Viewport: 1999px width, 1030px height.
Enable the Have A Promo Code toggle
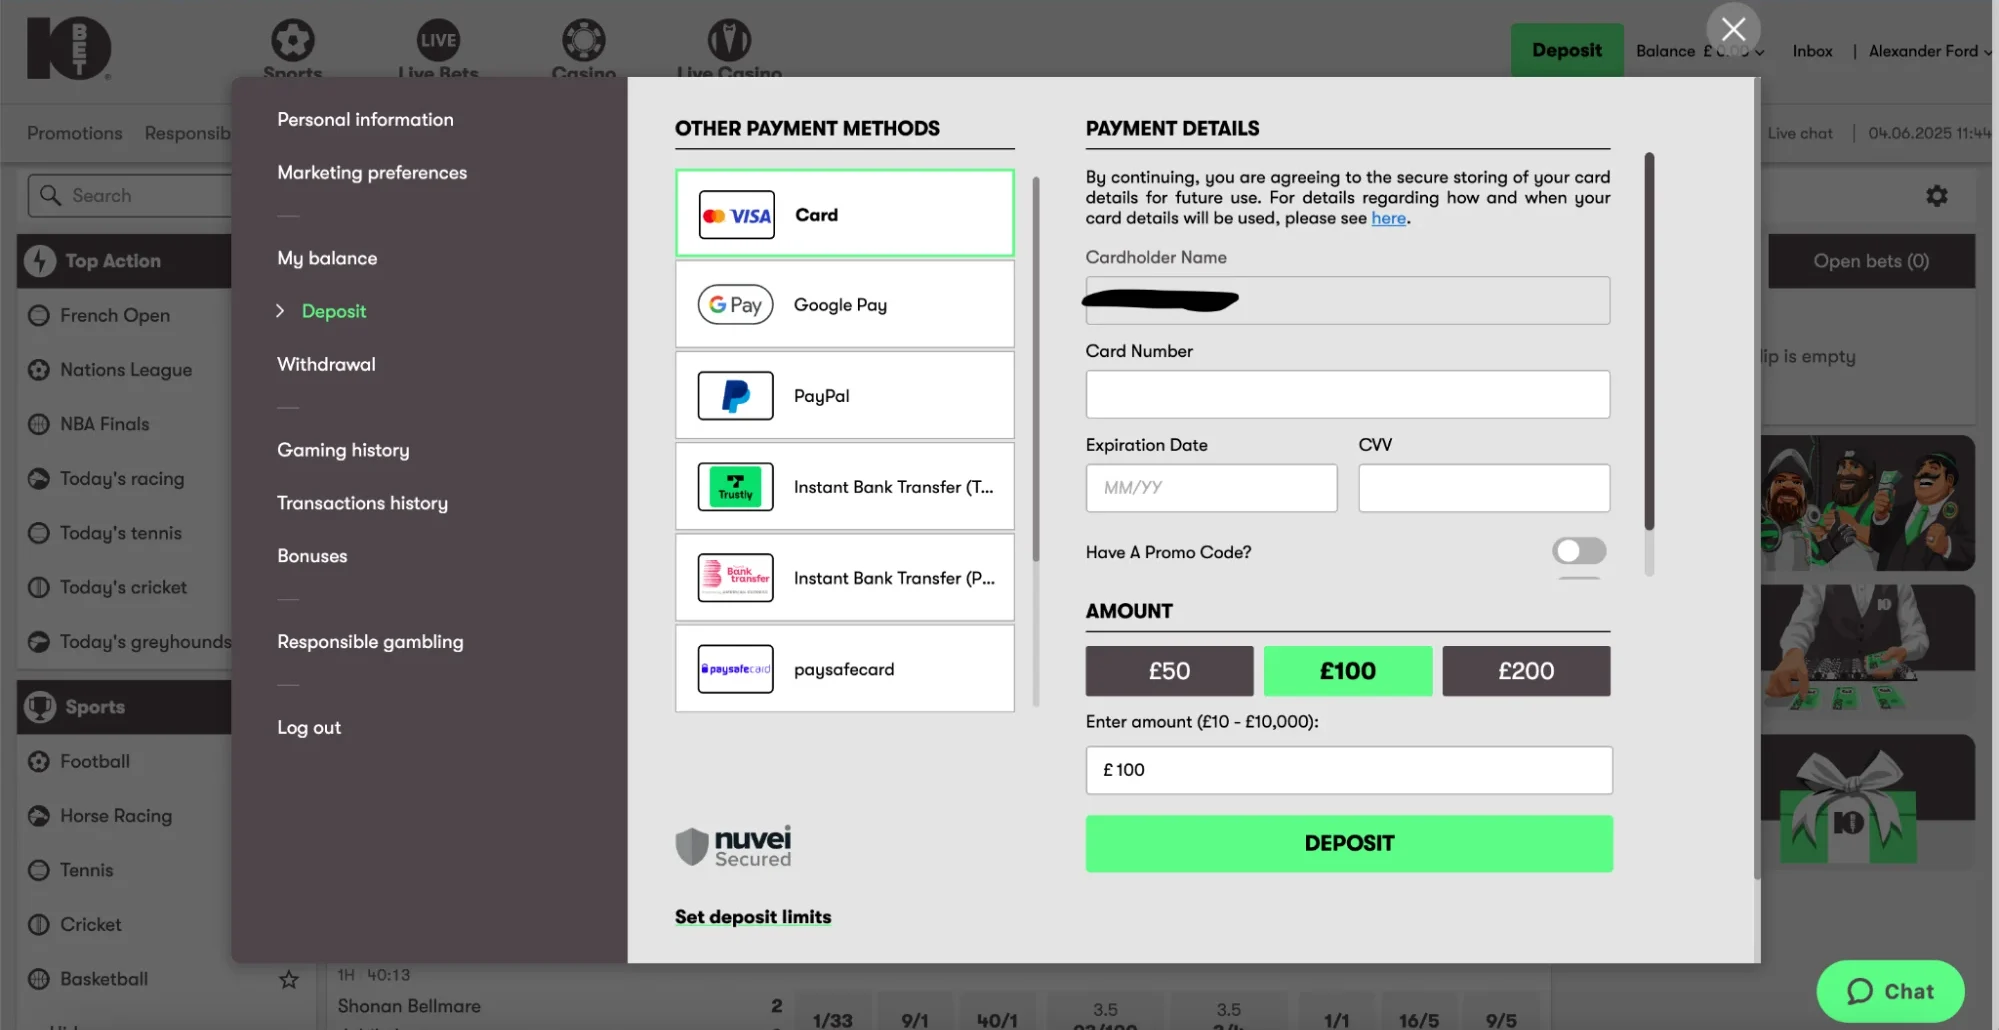tap(1578, 551)
